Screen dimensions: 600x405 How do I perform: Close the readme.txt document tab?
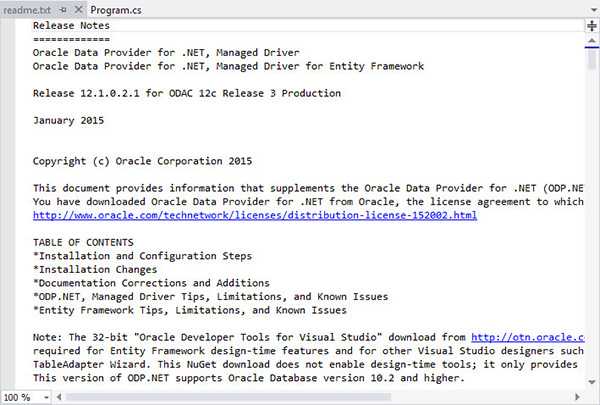(x=78, y=10)
